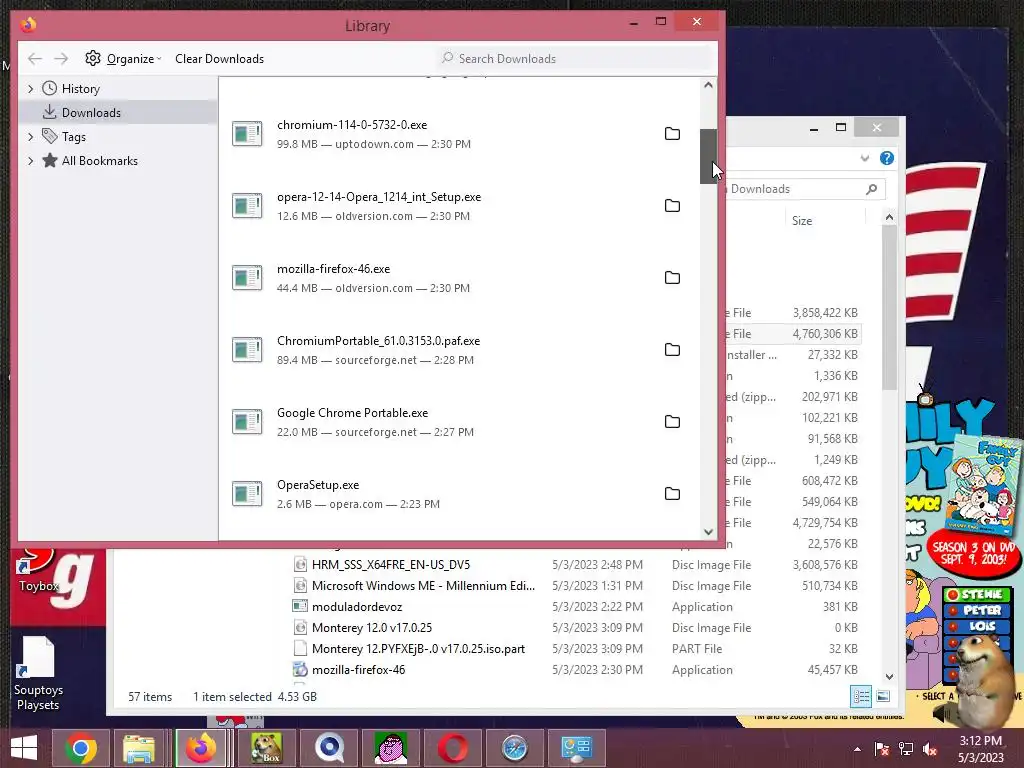
Task: Show mozilla-firefox-46.exe in its folder
Action: coord(672,278)
